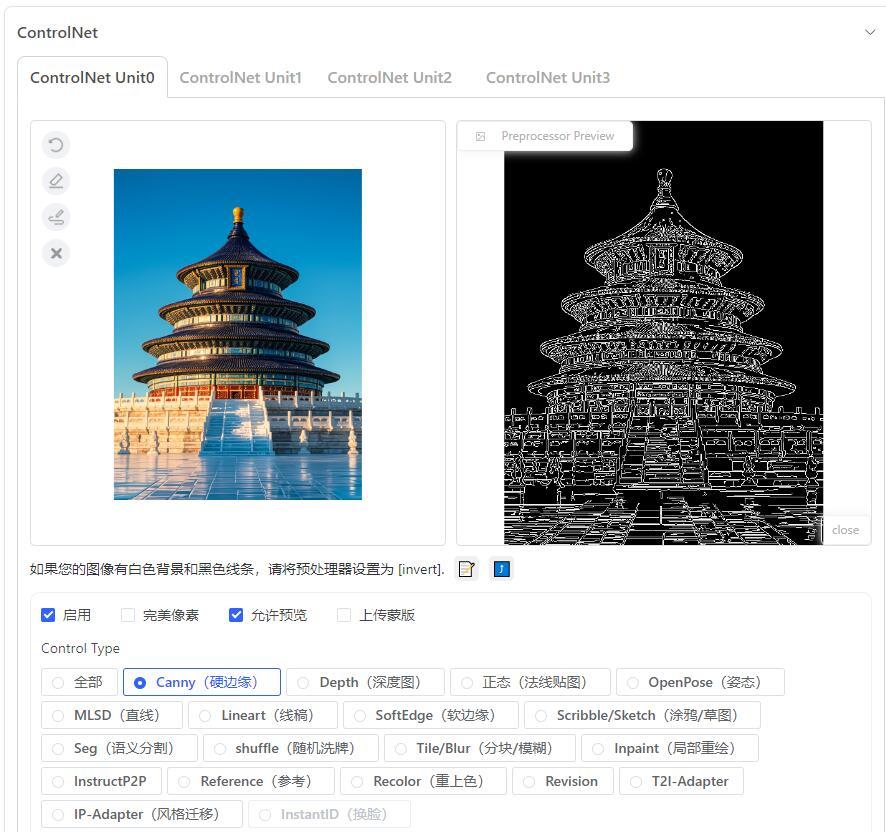The height and width of the screenshot is (832, 886).
Task: Enable 完美像素 (Pixel Perfect)
Action: point(127,615)
